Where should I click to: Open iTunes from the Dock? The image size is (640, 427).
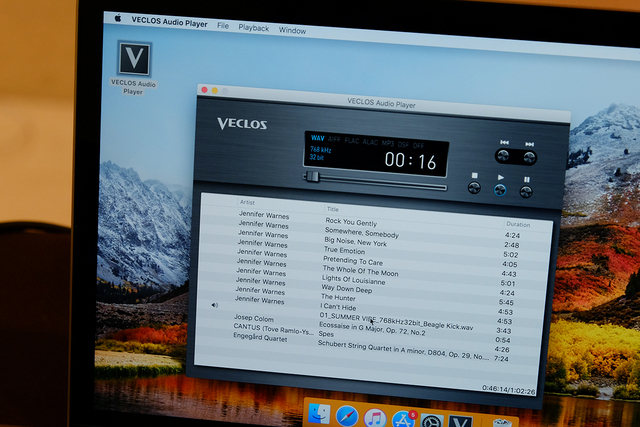pos(375,418)
